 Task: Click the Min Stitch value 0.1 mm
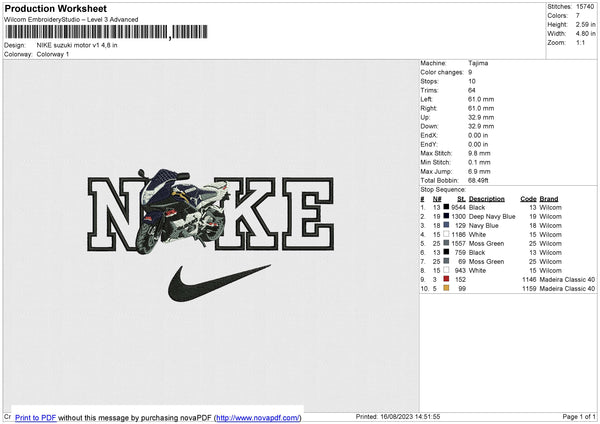479,162
